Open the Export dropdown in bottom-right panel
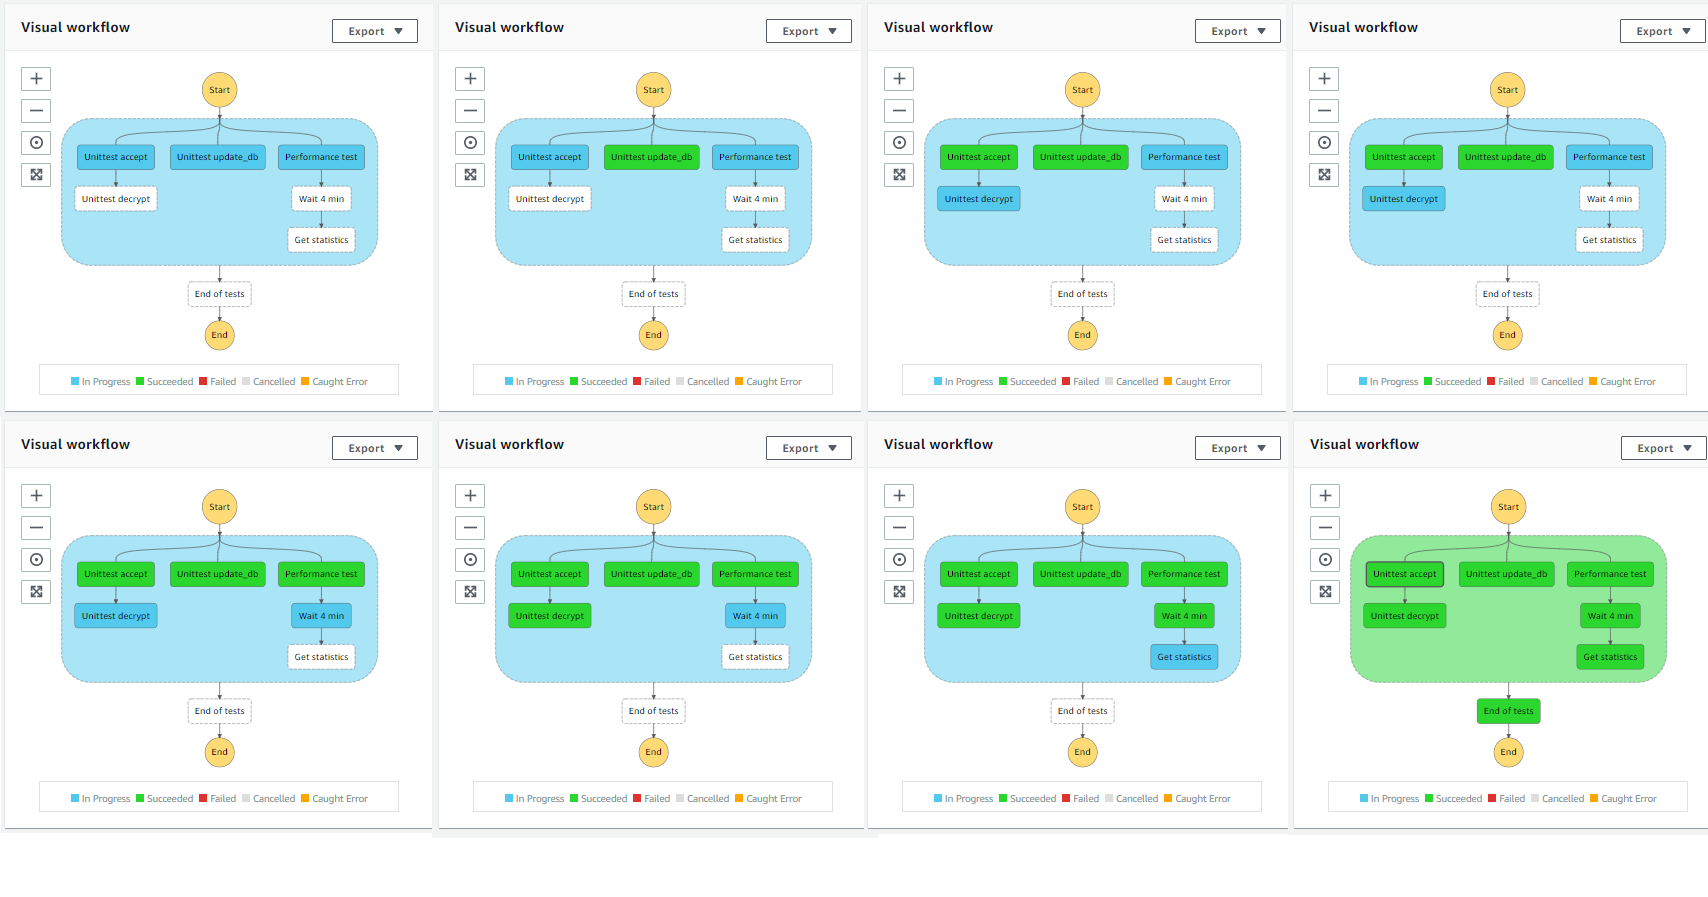1708x897 pixels. 1663,447
